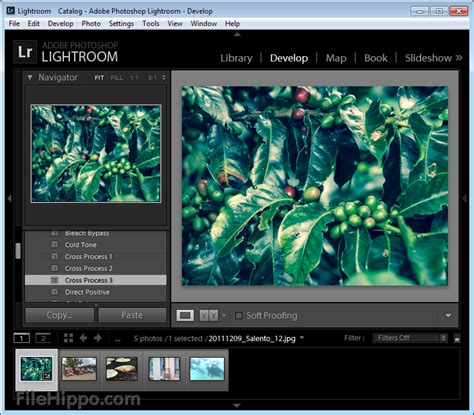Screen dimensions: 474x415
Task: Click filename 20111209_Salento_12.jpg text
Action: (x=252, y=338)
